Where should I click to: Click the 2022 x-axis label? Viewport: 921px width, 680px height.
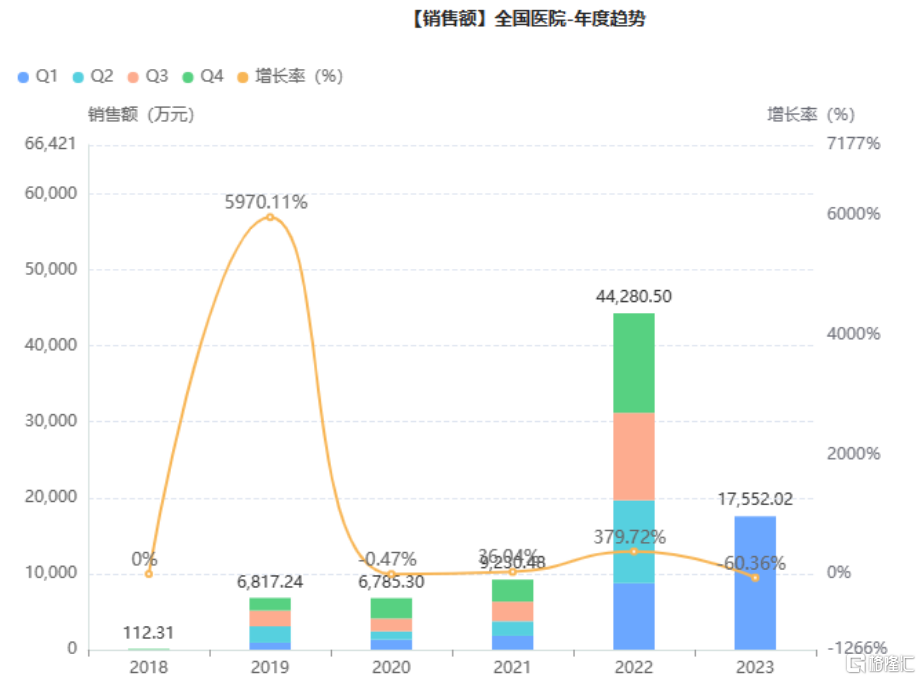tap(634, 668)
